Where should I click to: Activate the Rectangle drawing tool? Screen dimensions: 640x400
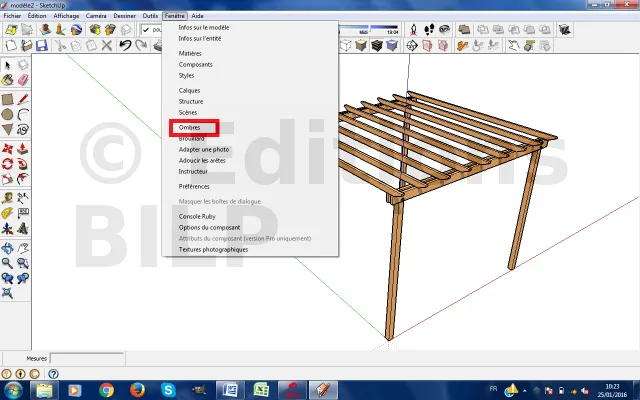coord(7,98)
